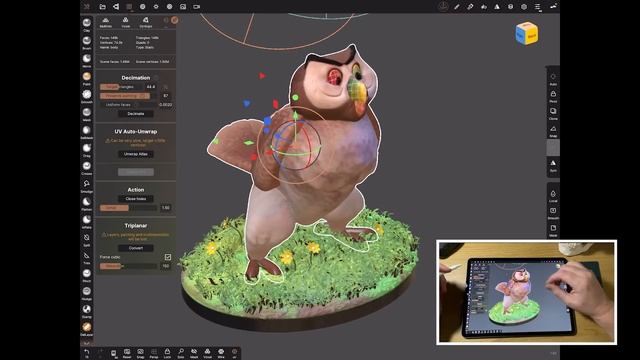Select the DelLayer tool
The width and height of the screenshot is (640, 360).
[87, 329]
